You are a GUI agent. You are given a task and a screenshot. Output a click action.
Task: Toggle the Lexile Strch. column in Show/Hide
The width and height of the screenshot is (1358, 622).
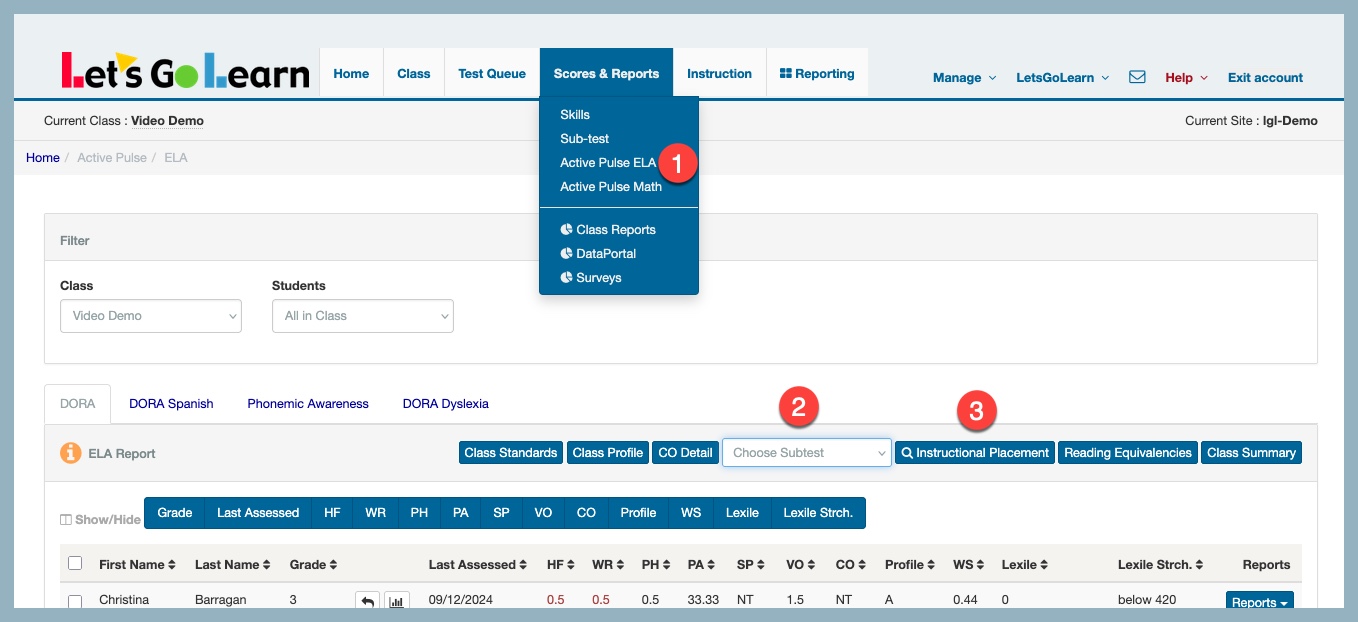[818, 513]
